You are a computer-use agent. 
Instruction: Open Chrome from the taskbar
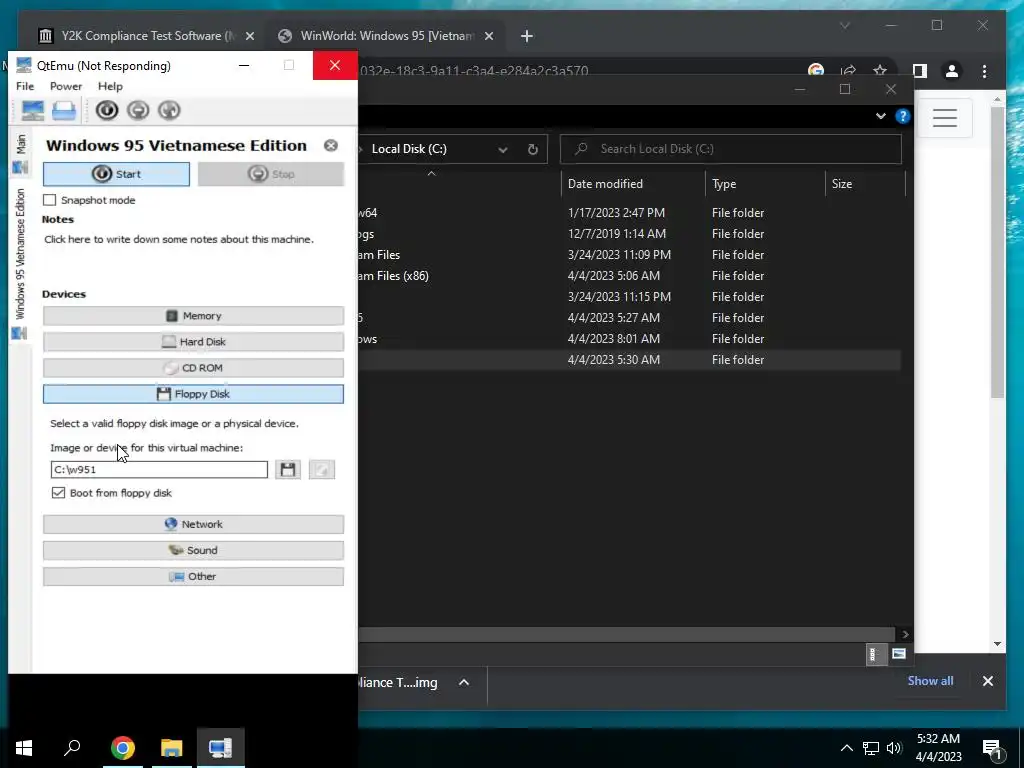pos(122,748)
